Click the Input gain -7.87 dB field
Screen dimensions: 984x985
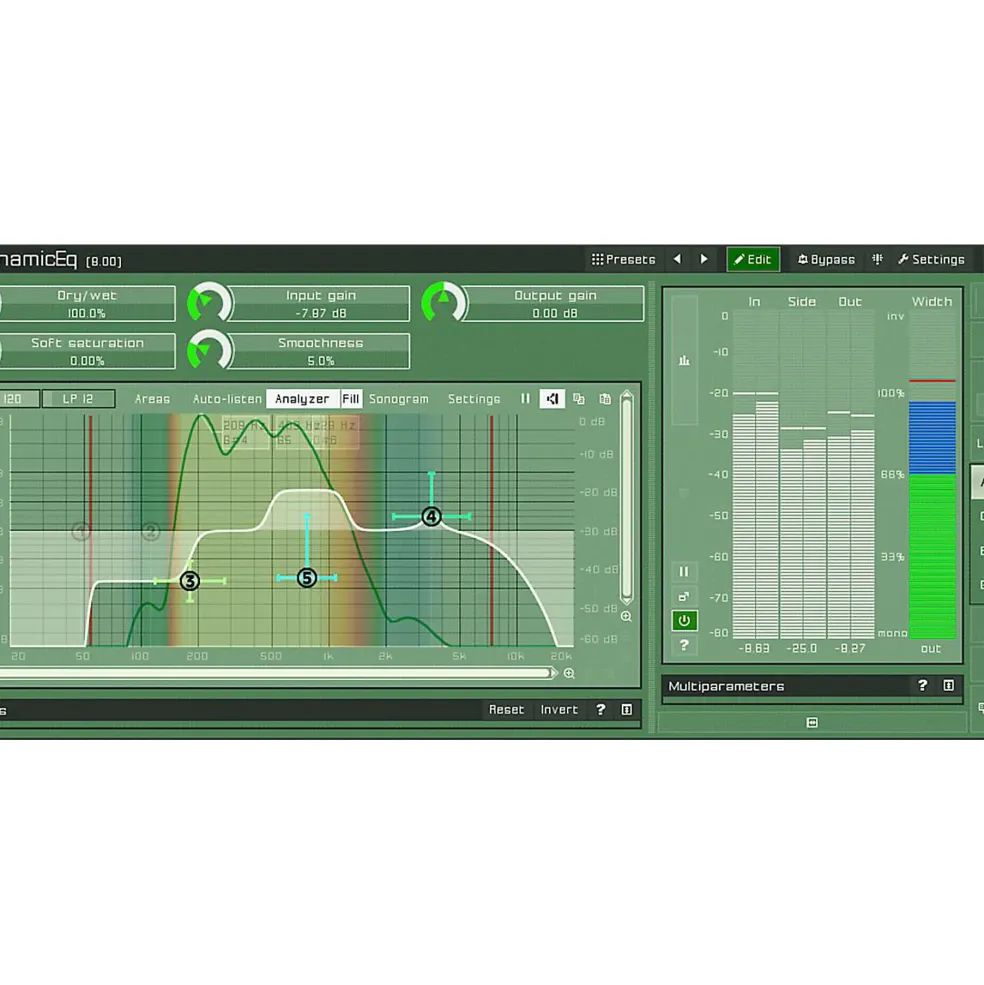tap(320, 303)
